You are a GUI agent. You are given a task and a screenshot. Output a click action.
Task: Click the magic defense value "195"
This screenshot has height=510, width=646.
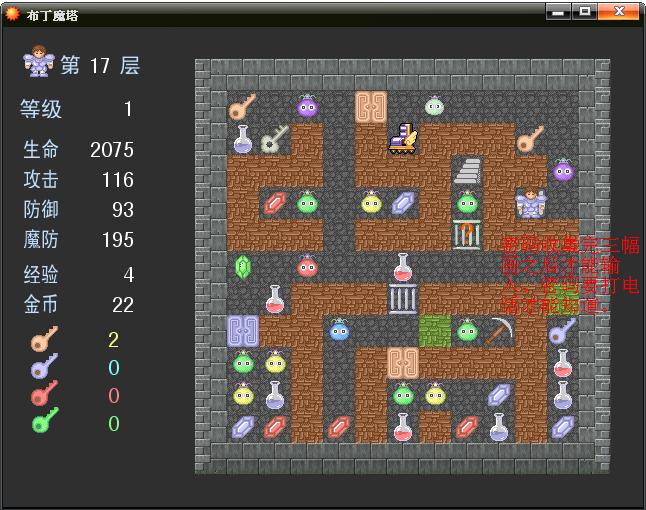click(x=118, y=240)
